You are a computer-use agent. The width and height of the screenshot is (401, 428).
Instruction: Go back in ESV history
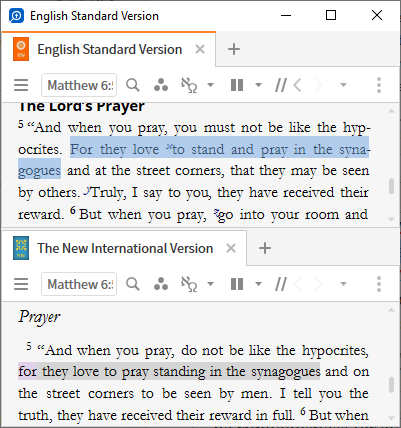(298, 85)
